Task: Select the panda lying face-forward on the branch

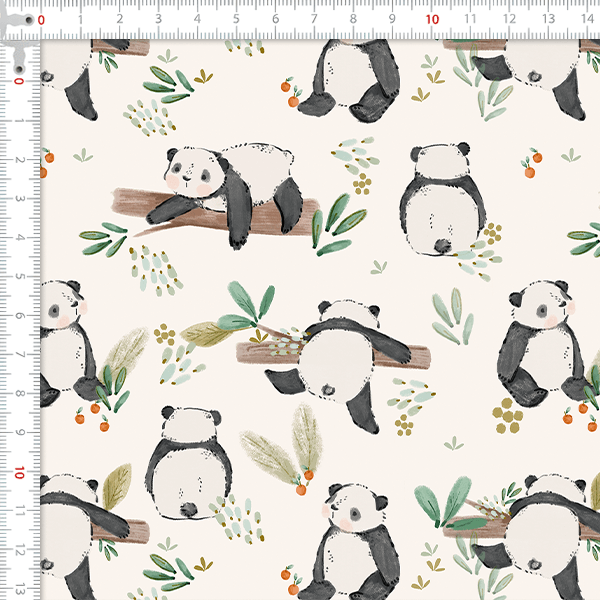Action: (232, 183)
